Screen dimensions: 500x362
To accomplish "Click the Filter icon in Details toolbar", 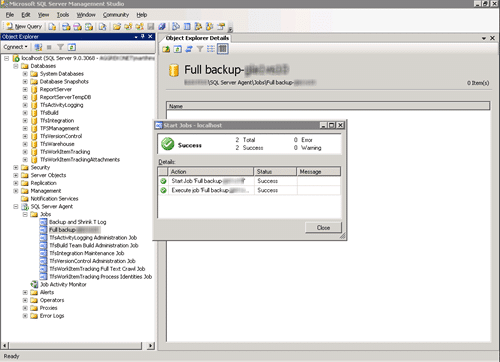I will pyautogui.click(x=200, y=49).
